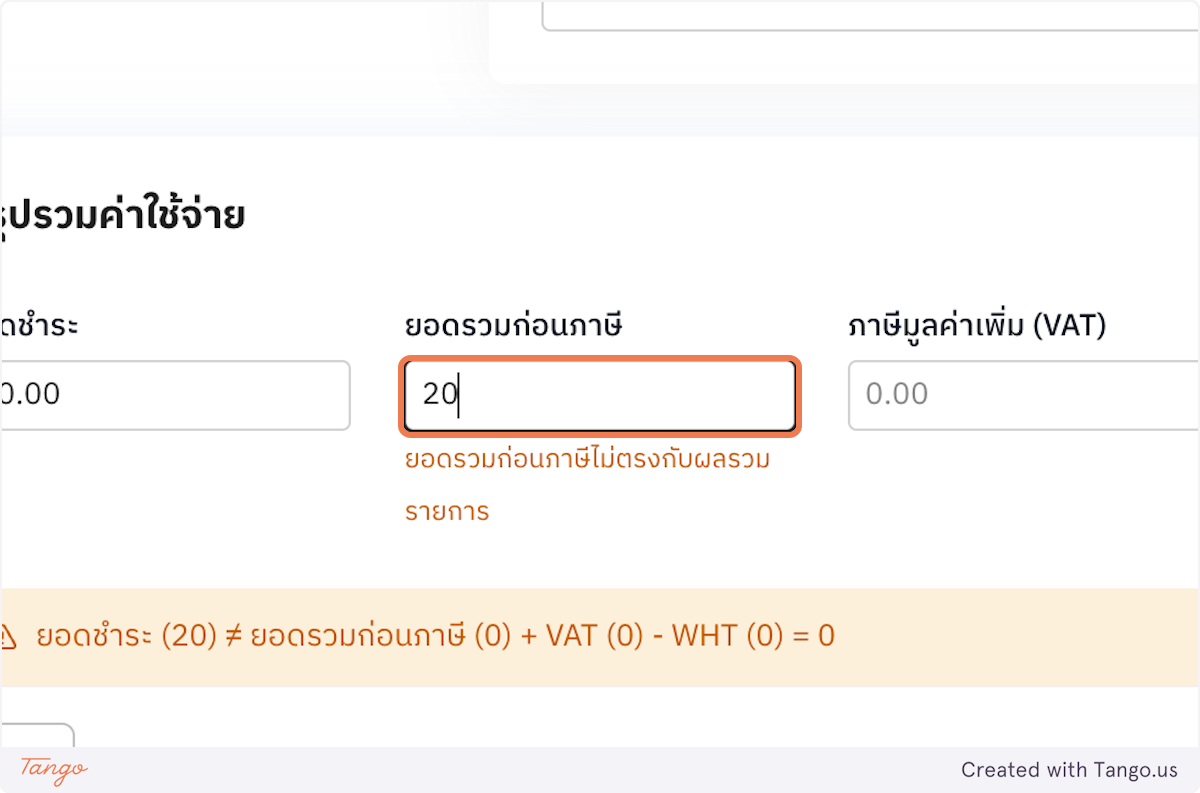Viewport: 1200px width, 793px height.
Task: Open the Created with Tango.us link
Action: click(x=1069, y=770)
